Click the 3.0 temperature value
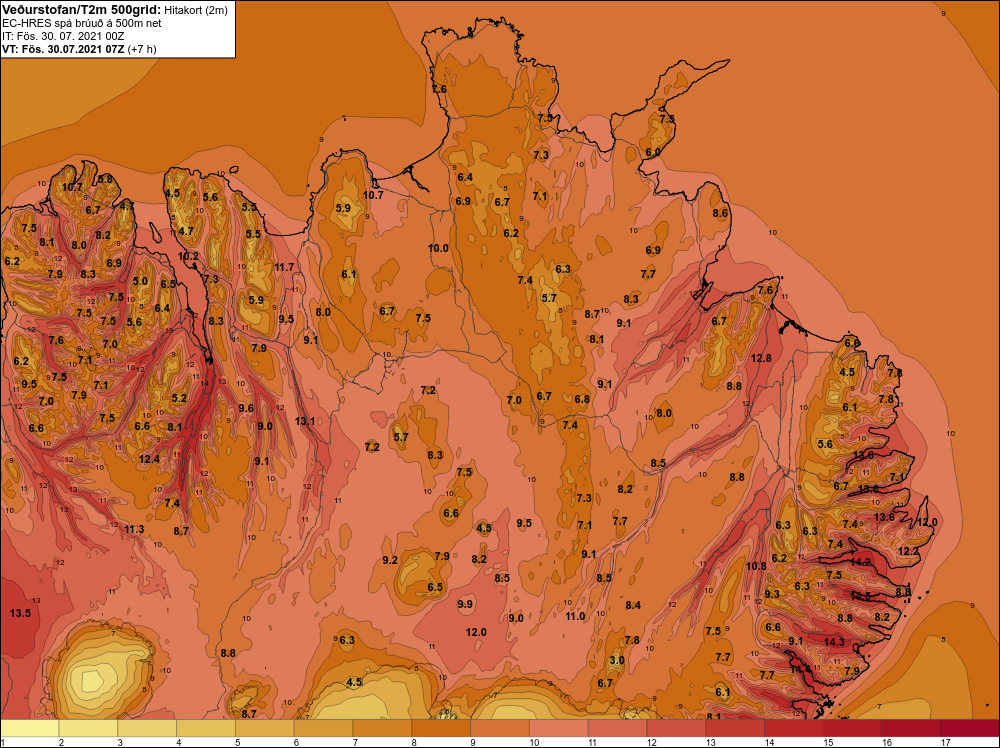 617,660
